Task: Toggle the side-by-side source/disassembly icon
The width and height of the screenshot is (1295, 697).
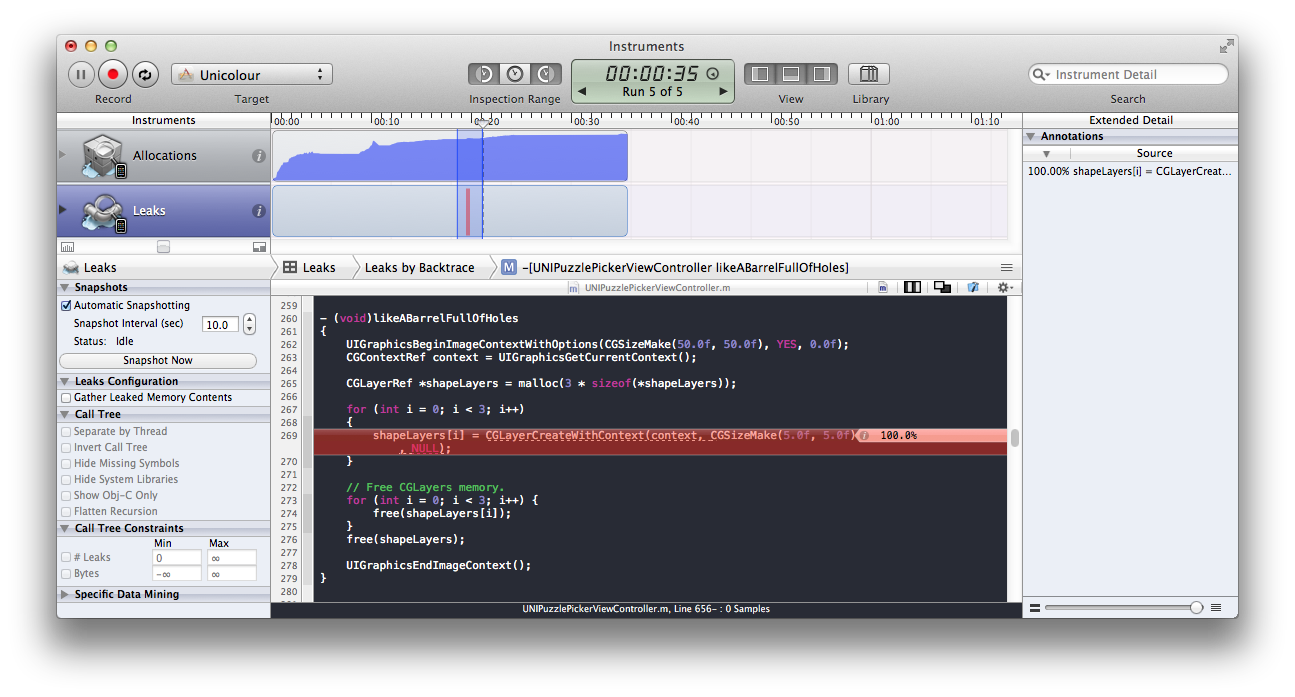Action: tap(912, 288)
